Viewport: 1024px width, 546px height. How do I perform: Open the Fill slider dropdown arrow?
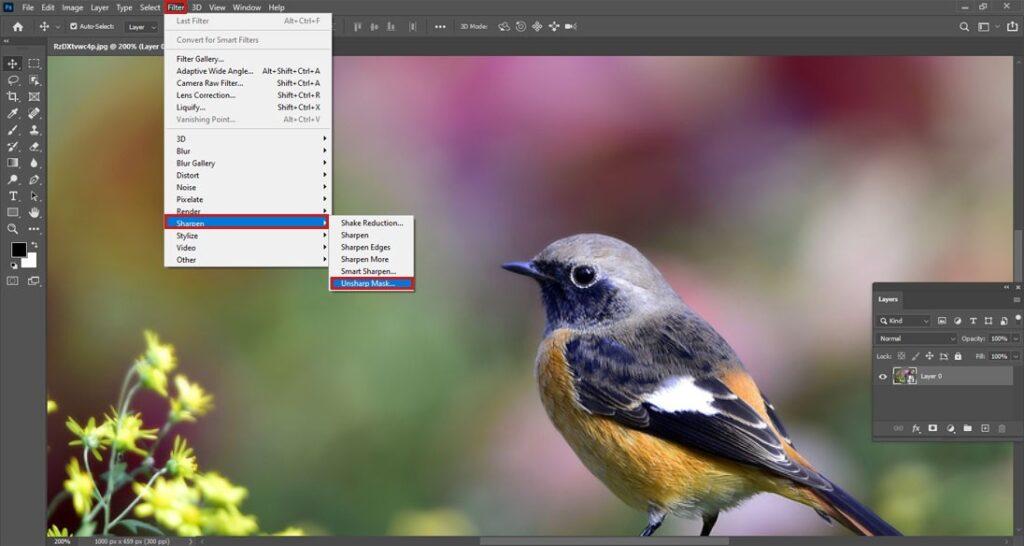tap(1016, 357)
